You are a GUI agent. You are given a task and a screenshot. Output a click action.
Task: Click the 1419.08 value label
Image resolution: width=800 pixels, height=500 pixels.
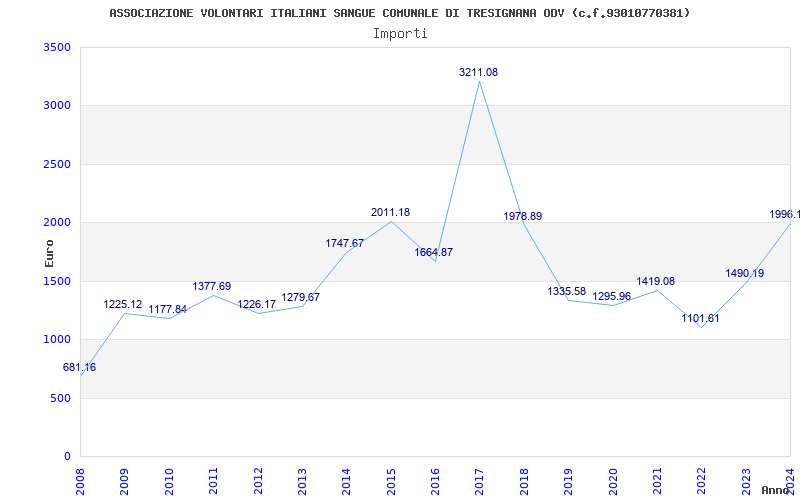(x=655, y=282)
